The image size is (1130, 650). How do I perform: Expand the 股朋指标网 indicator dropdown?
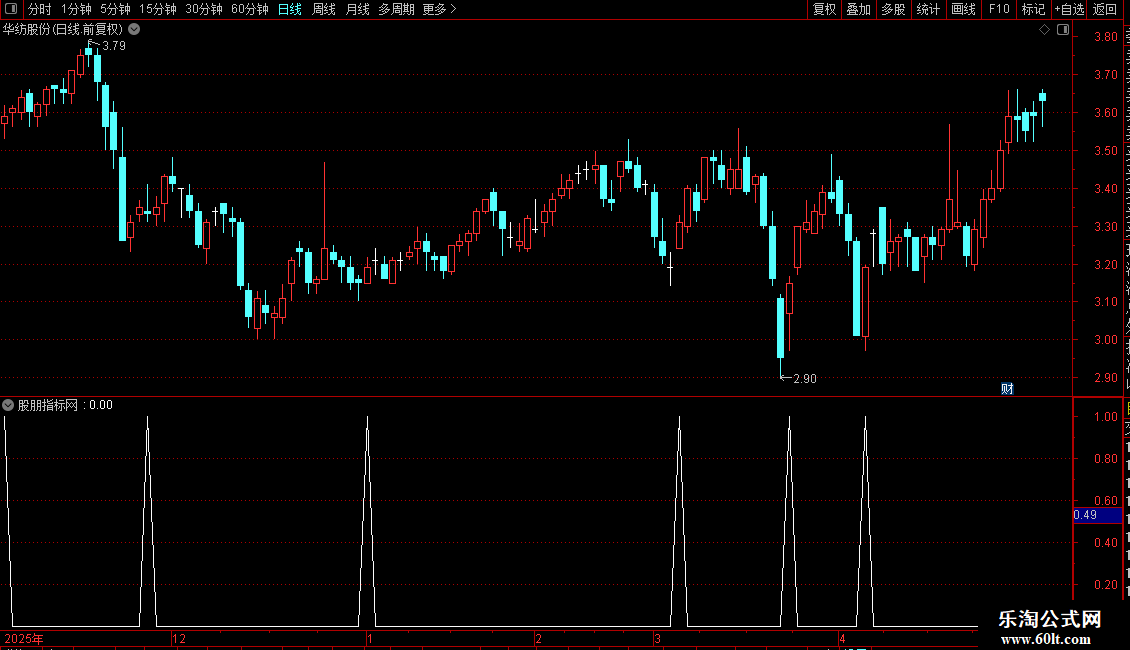coord(8,405)
